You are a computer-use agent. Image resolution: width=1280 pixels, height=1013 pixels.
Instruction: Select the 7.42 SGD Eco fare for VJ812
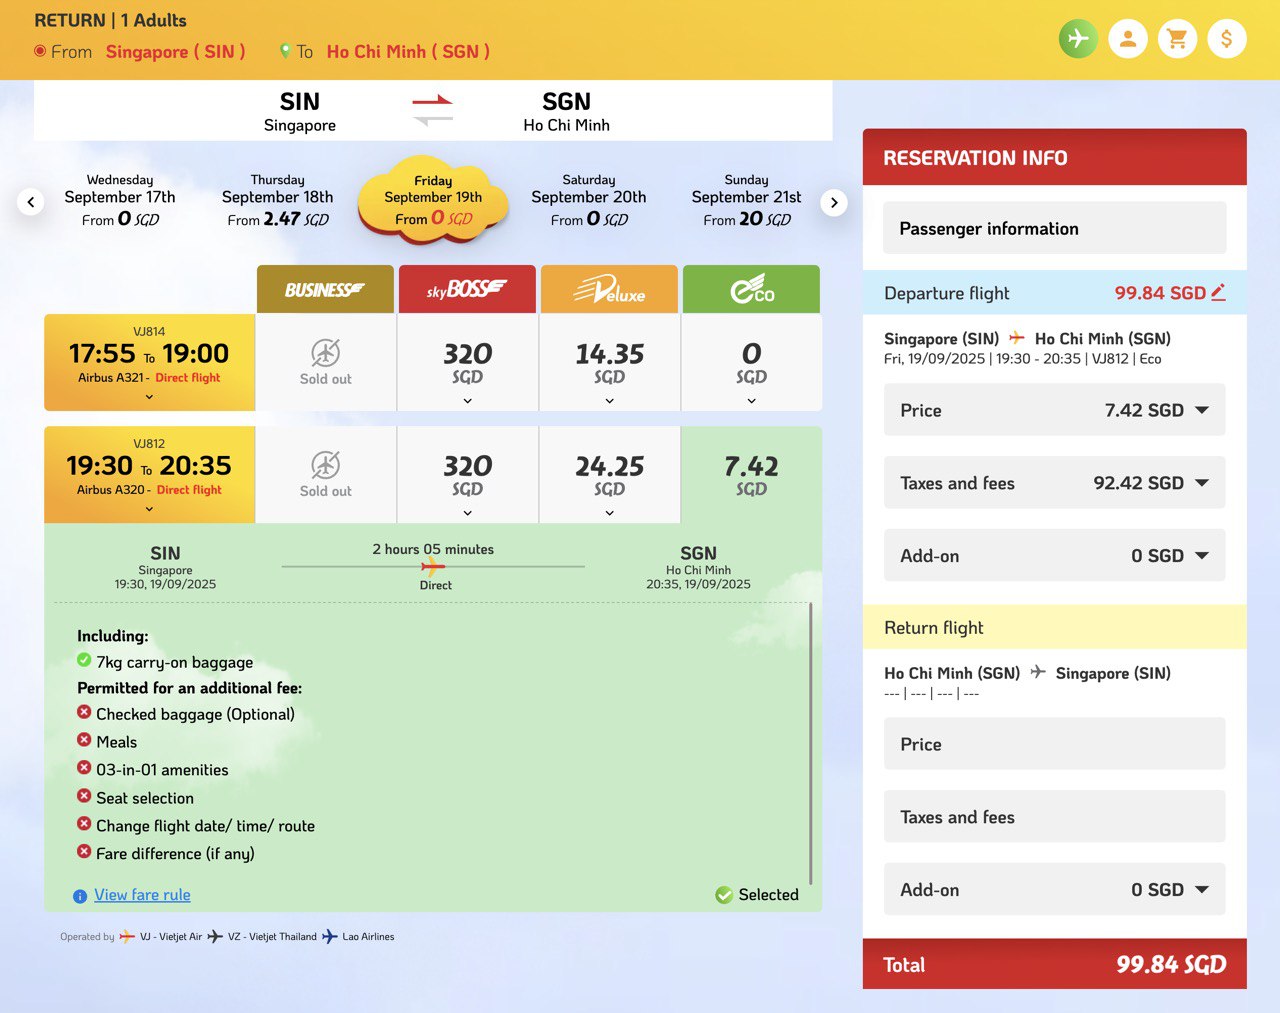coord(751,475)
